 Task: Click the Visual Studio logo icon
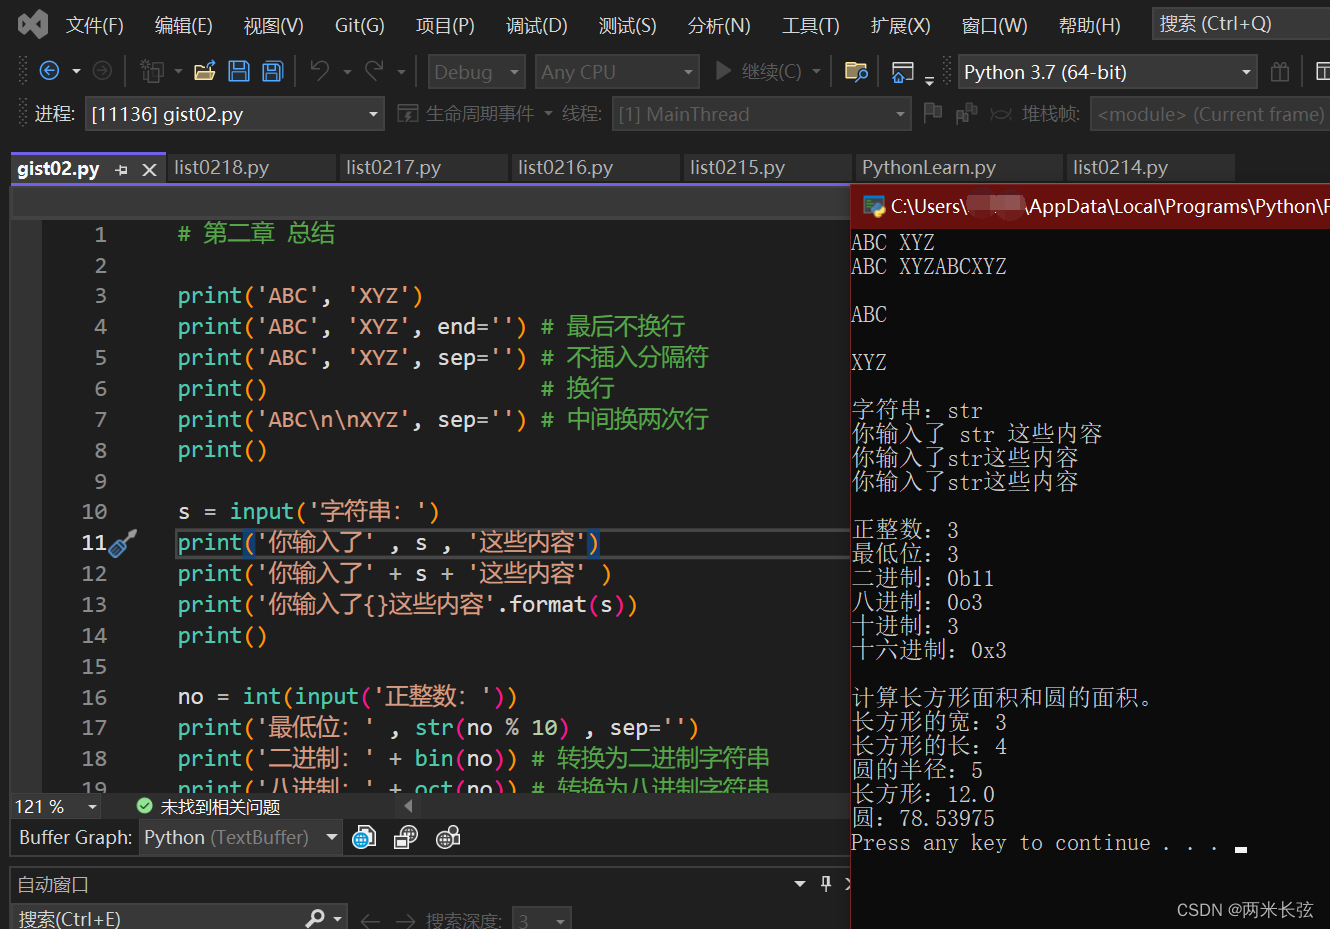click(33, 24)
